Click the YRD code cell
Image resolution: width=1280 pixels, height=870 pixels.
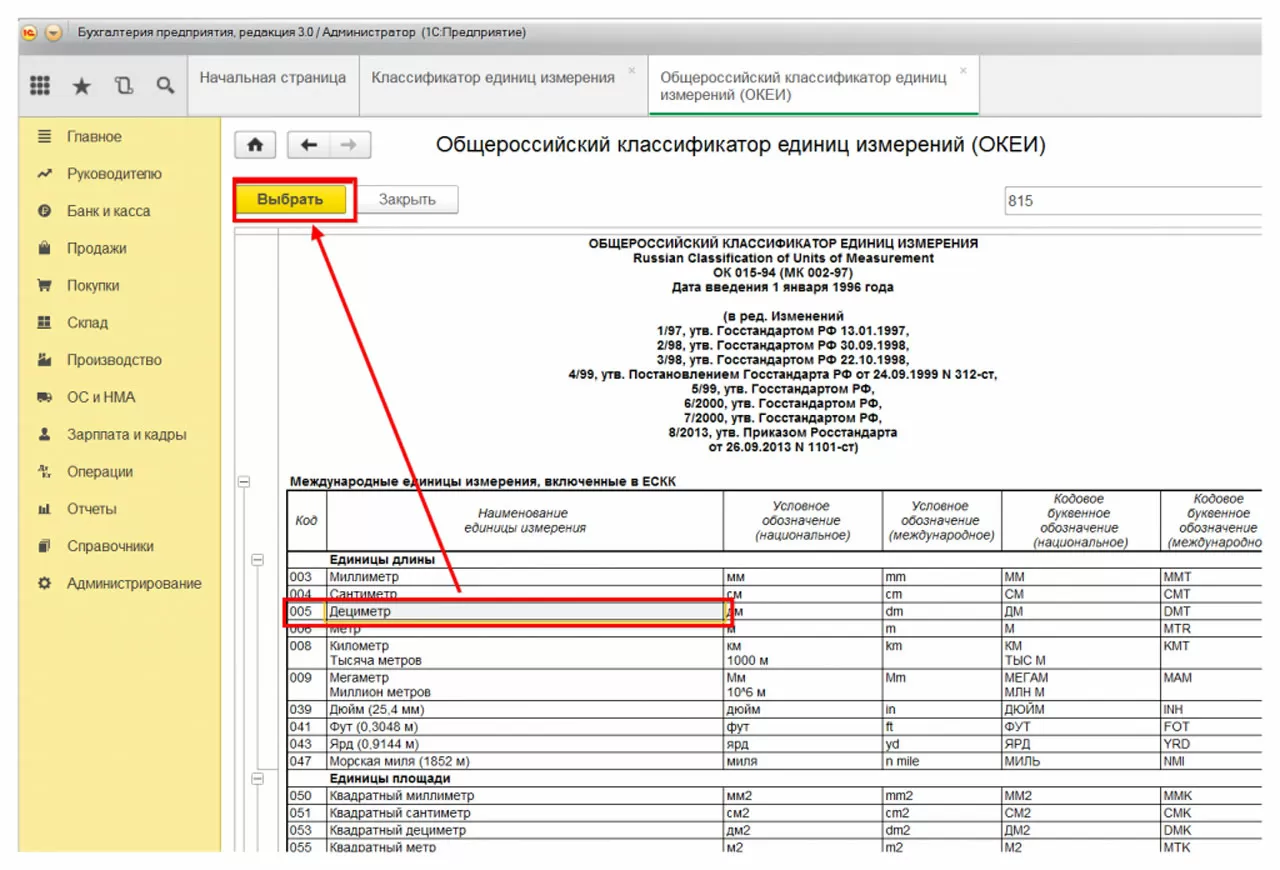click(1211, 744)
